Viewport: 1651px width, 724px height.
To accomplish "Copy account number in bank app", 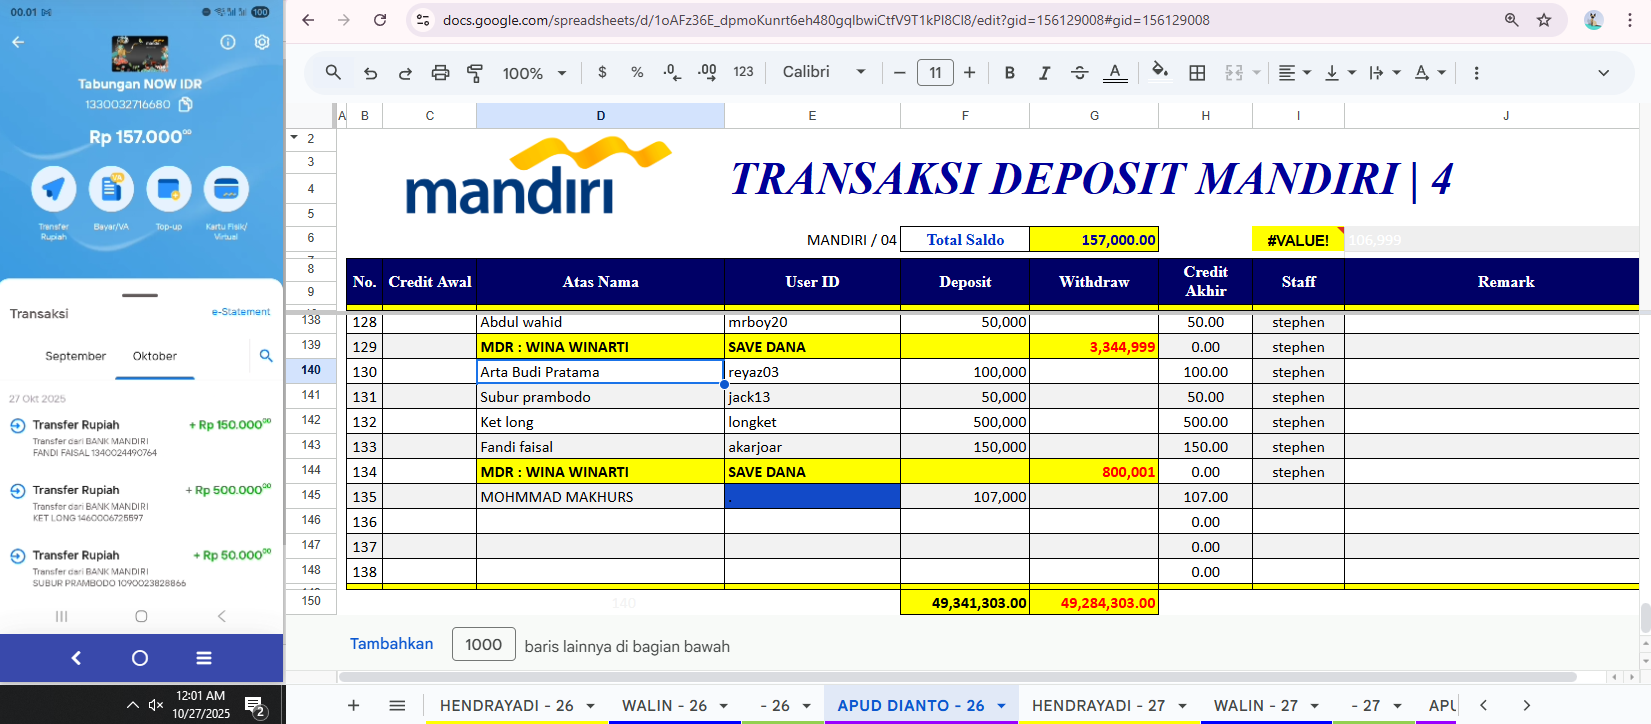I will click(x=185, y=104).
